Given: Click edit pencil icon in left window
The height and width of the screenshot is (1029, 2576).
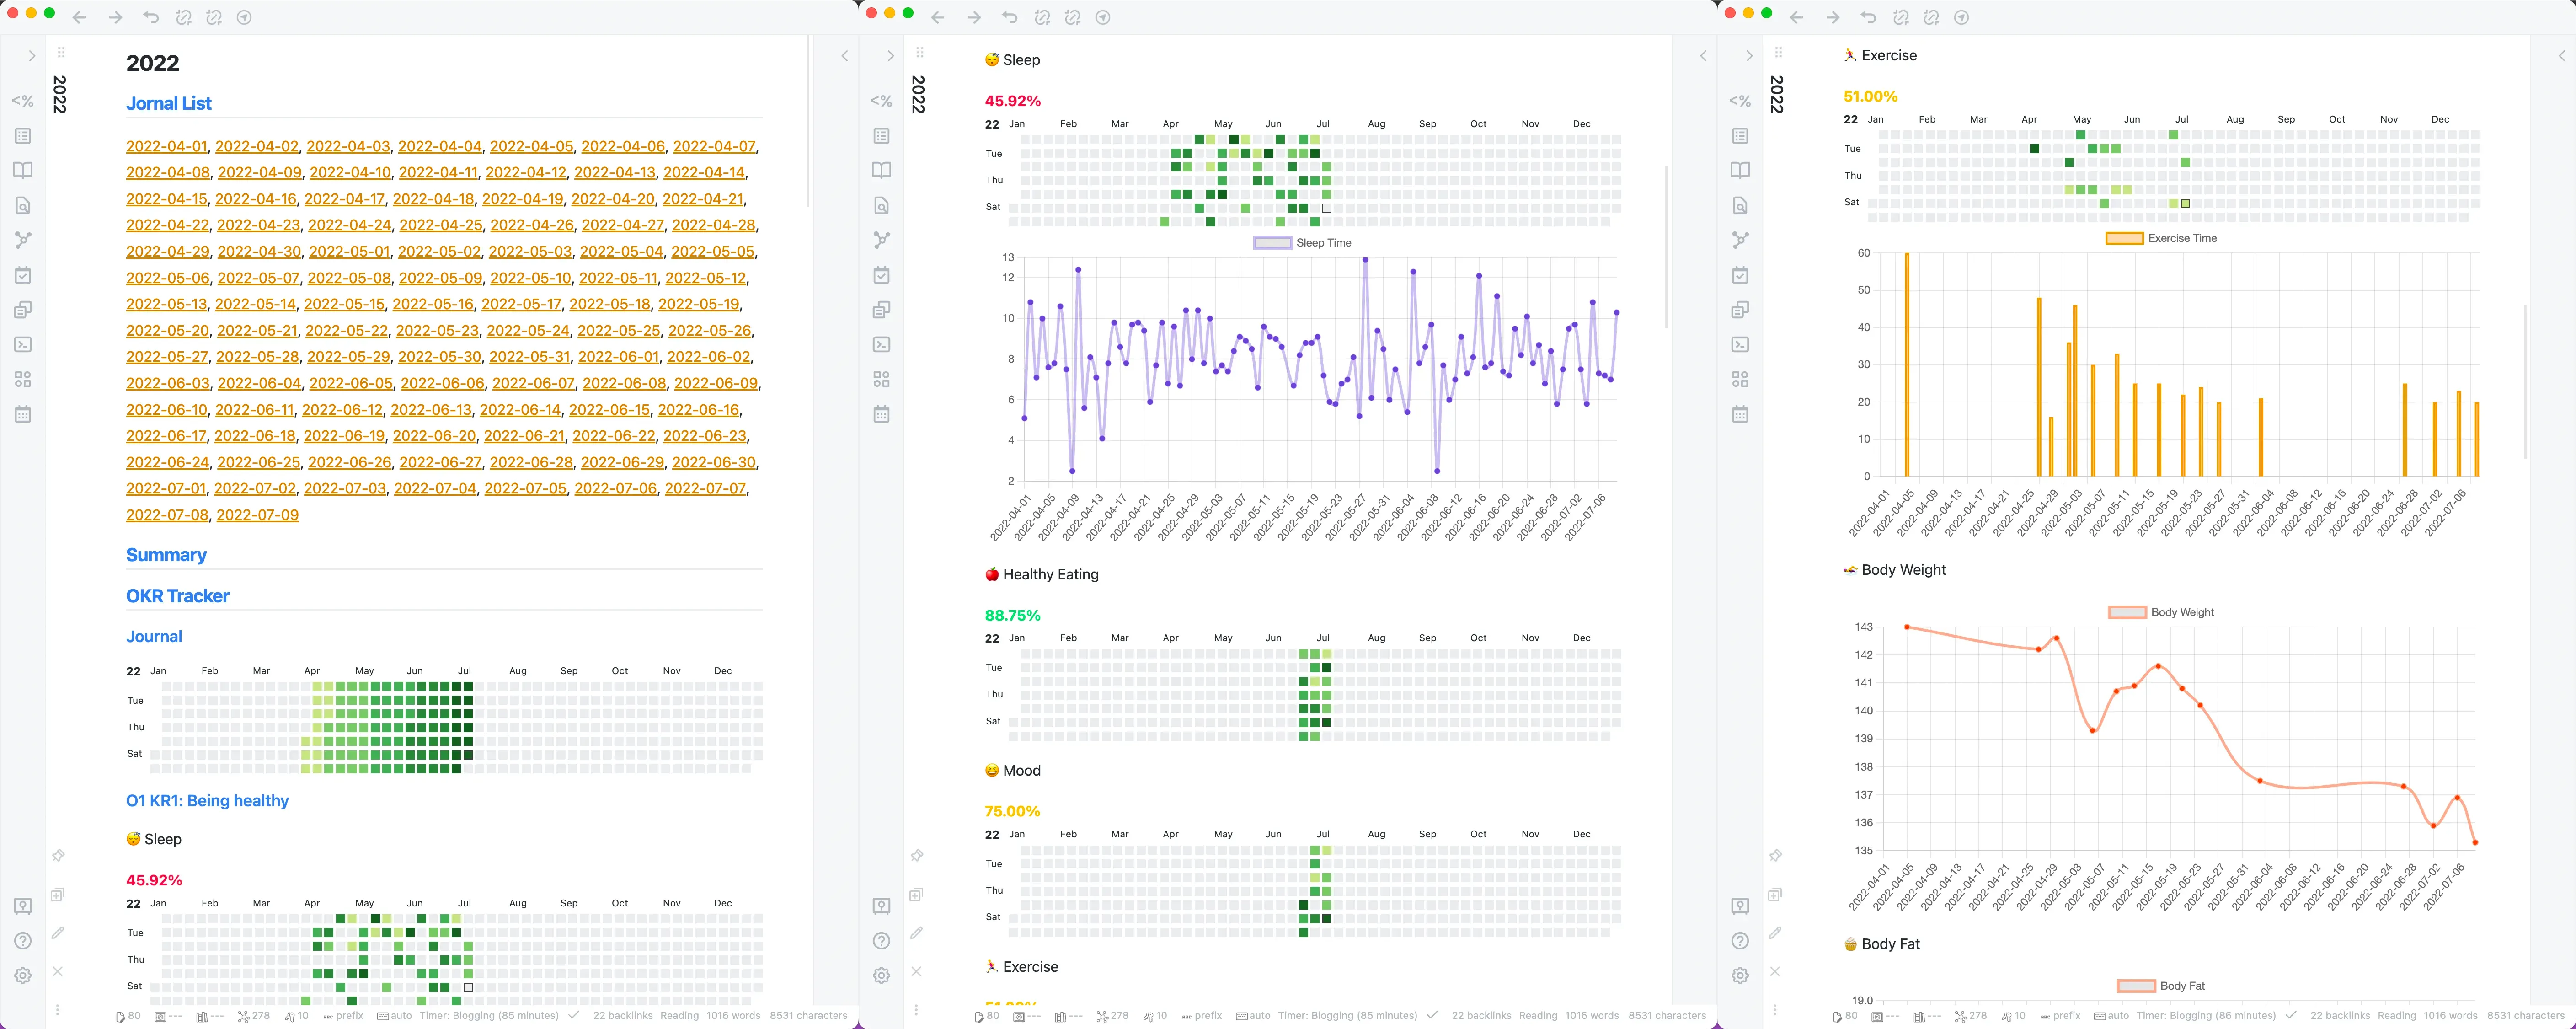Looking at the screenshot, I should [x=58, y=933].
